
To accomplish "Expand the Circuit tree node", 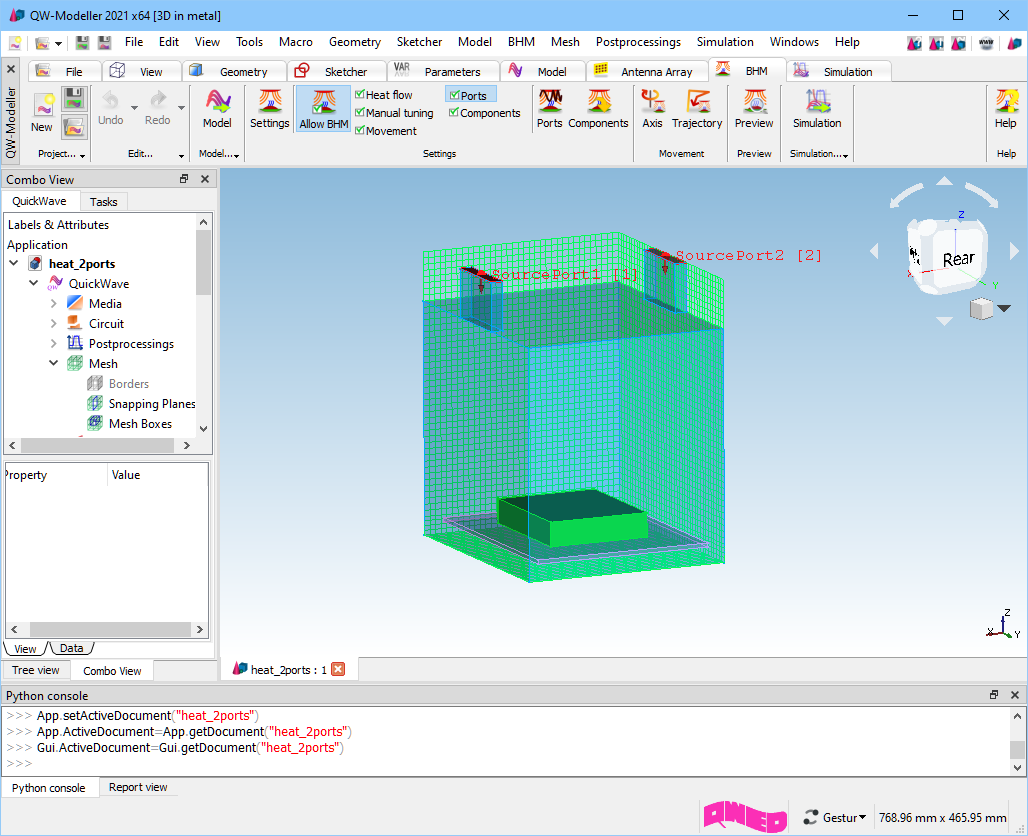I will click(x=54, y=323).
